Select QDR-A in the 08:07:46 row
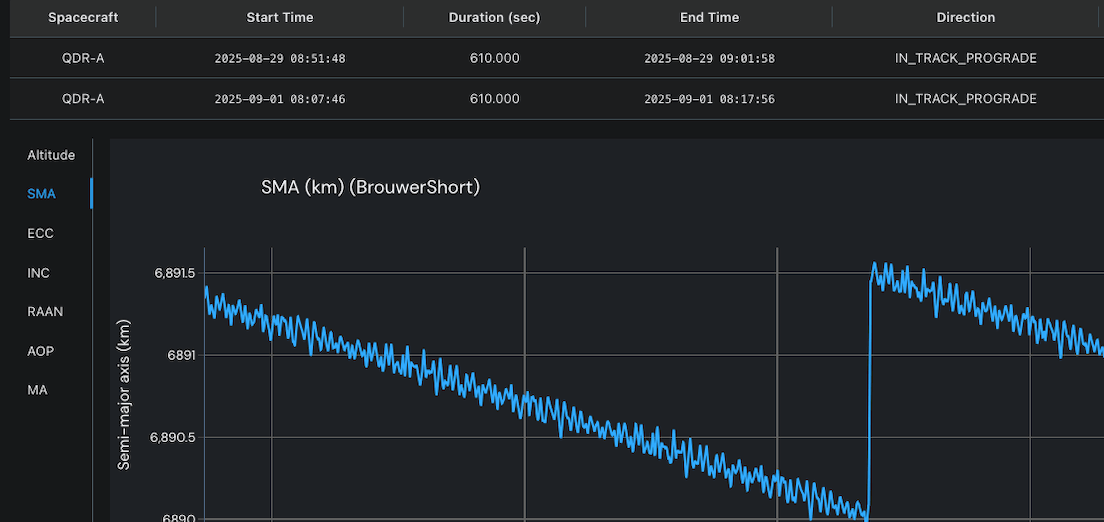 click(x=82, y=99)
